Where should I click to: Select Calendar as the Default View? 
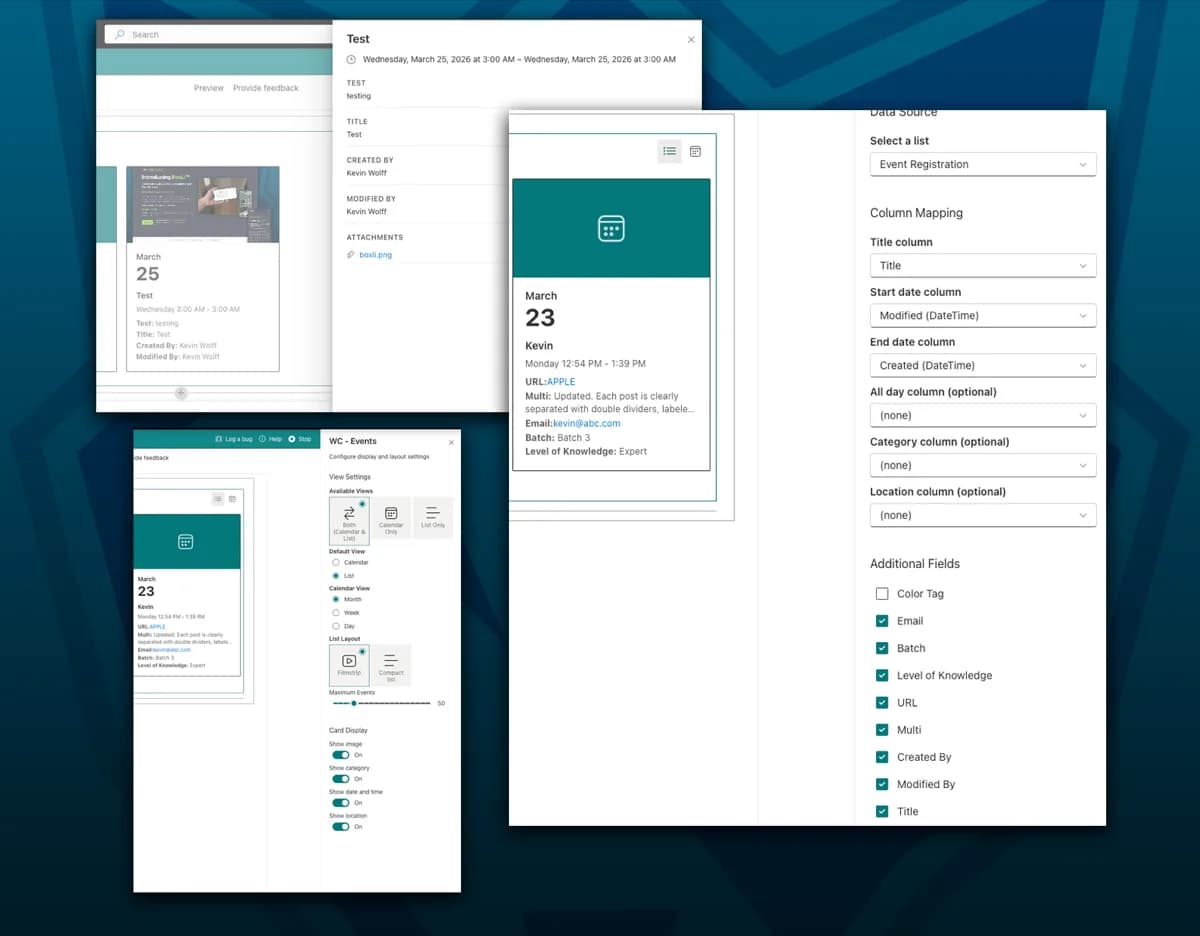coord(335,563)
